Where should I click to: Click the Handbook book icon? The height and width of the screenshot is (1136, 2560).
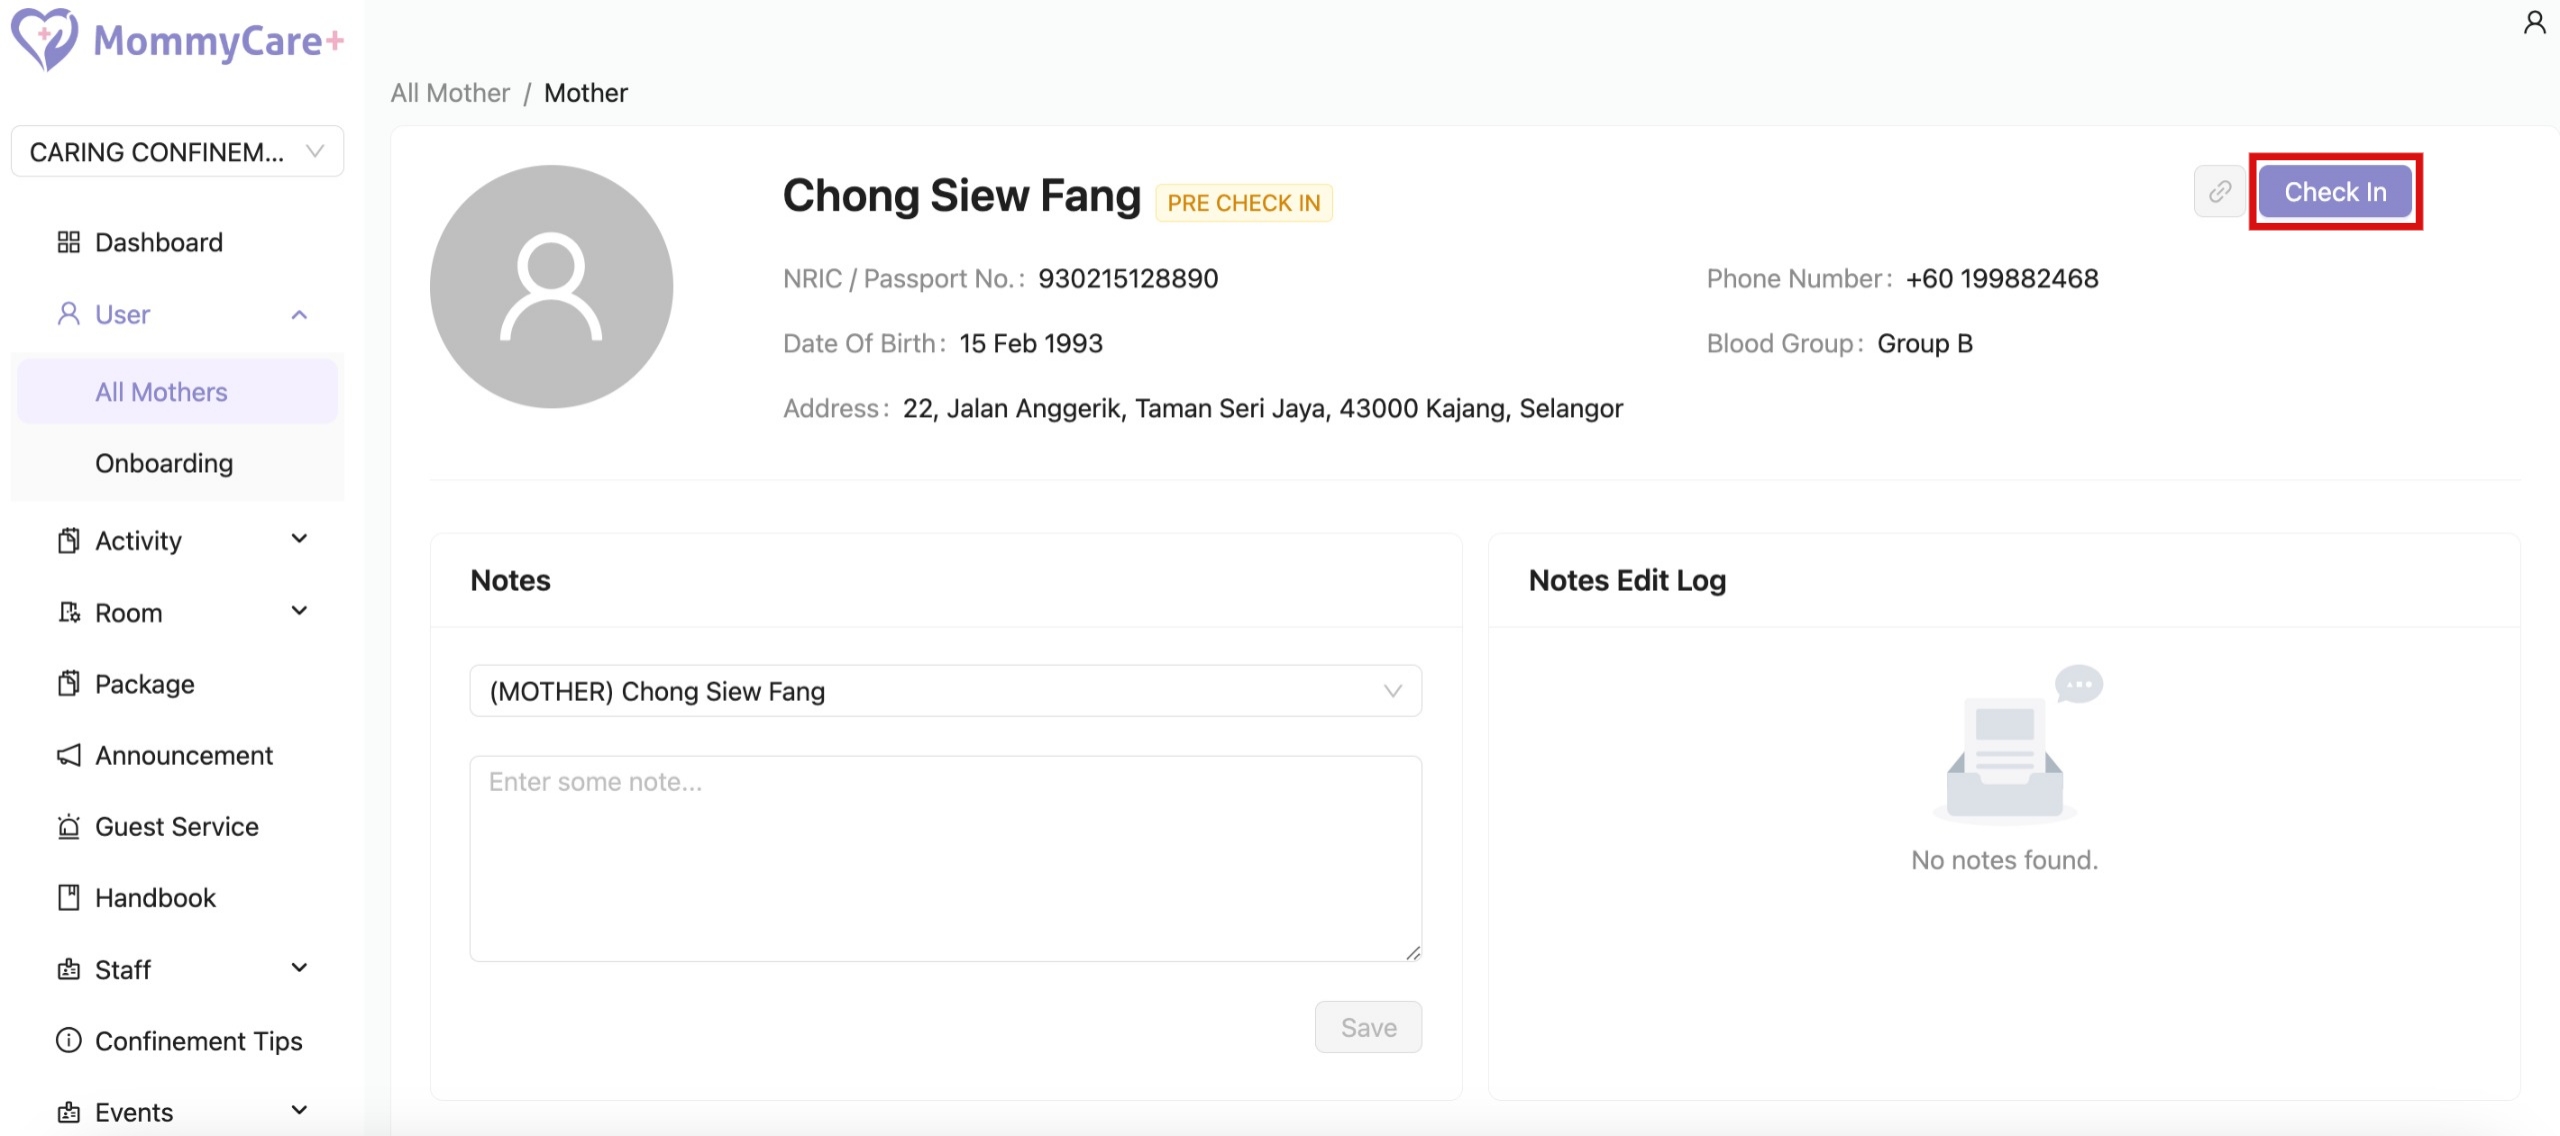coord(68,898)
